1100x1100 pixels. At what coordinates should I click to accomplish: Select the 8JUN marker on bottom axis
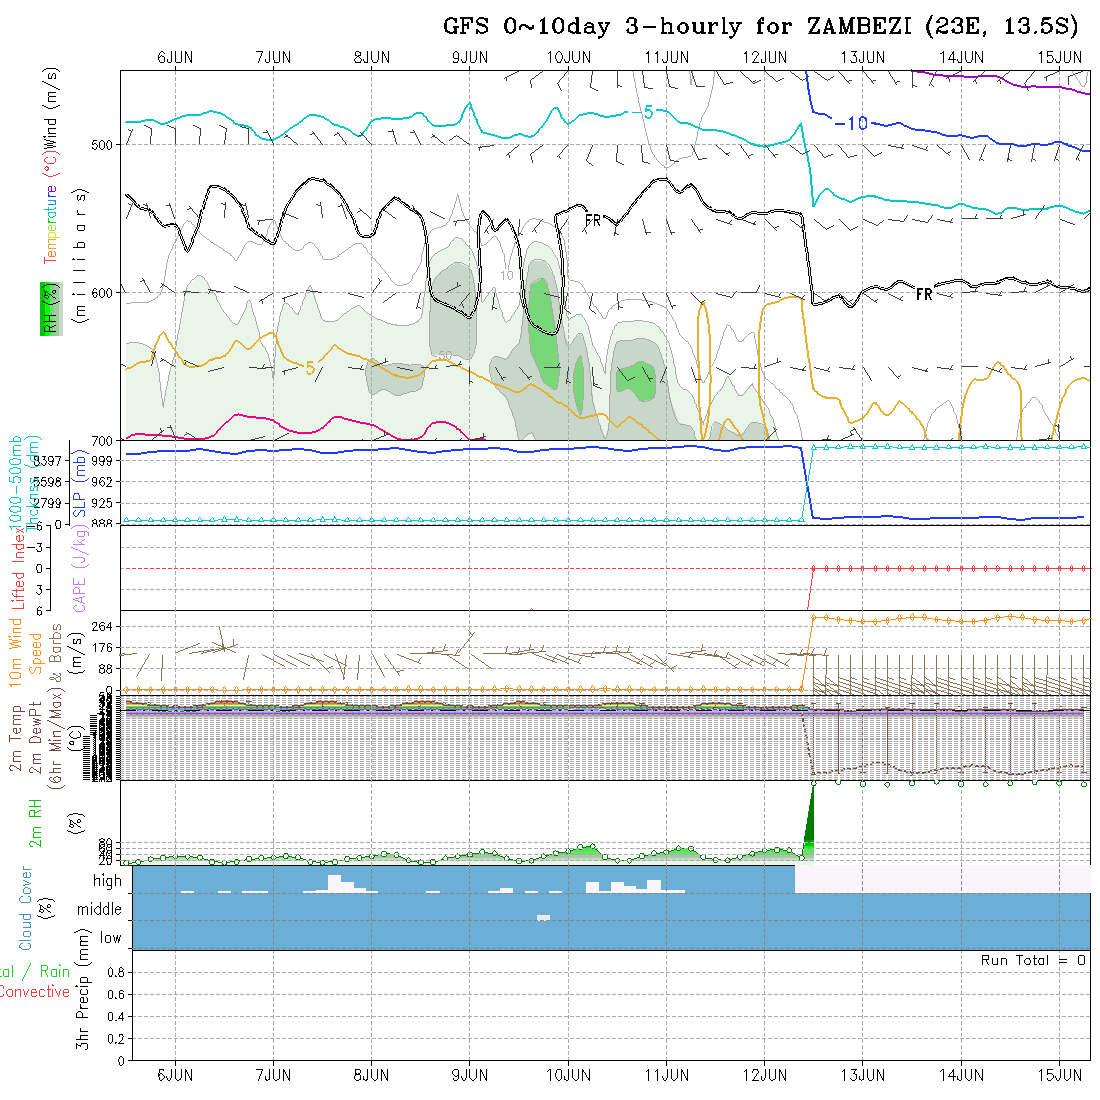tap(371, 1075)
